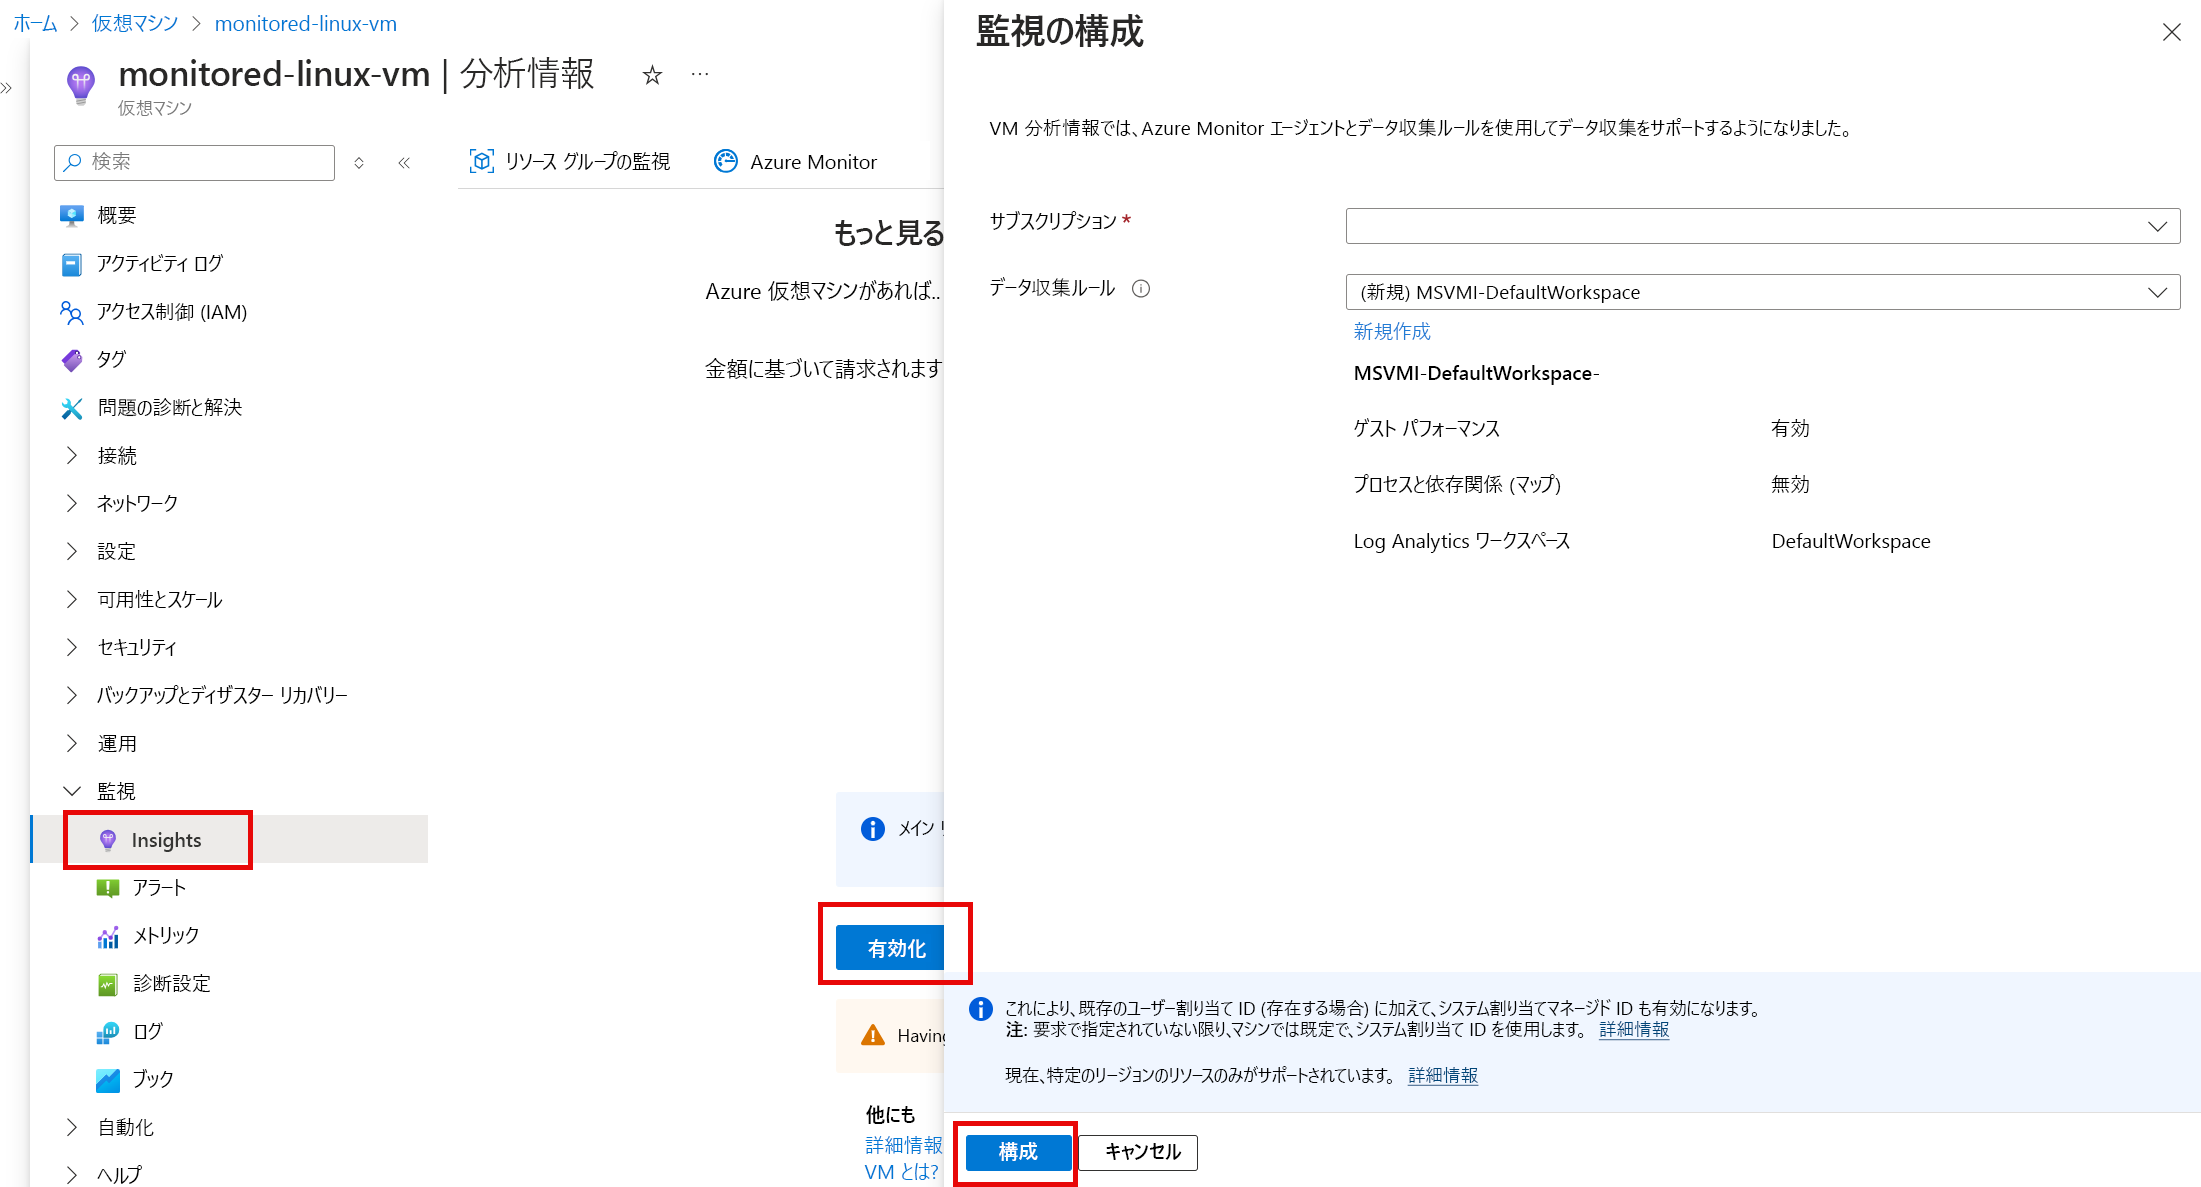
Task: Click the 問題の診断と解決 wrench icon
Action: tap(72, 408)
